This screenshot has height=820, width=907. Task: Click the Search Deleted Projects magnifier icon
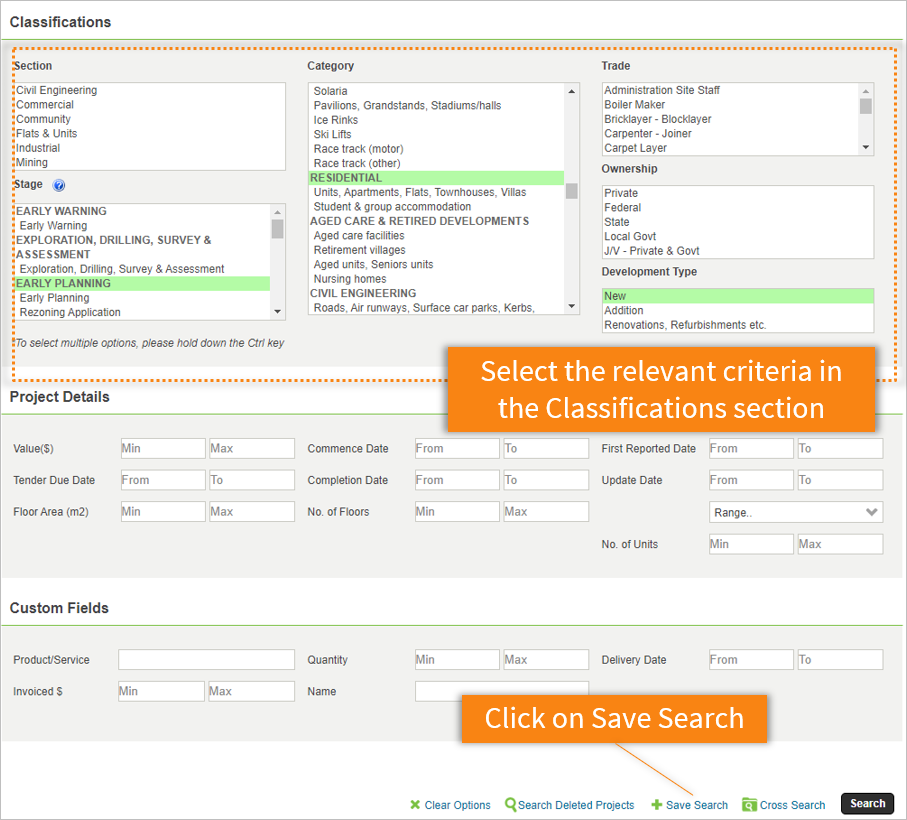[x=510, y=804]
